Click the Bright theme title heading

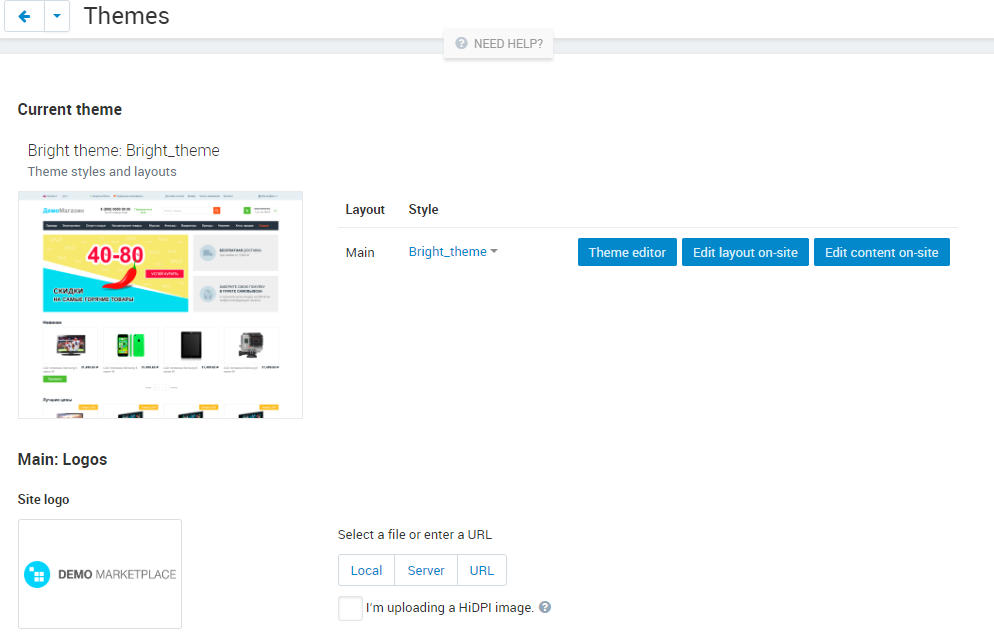pos(124,150)
